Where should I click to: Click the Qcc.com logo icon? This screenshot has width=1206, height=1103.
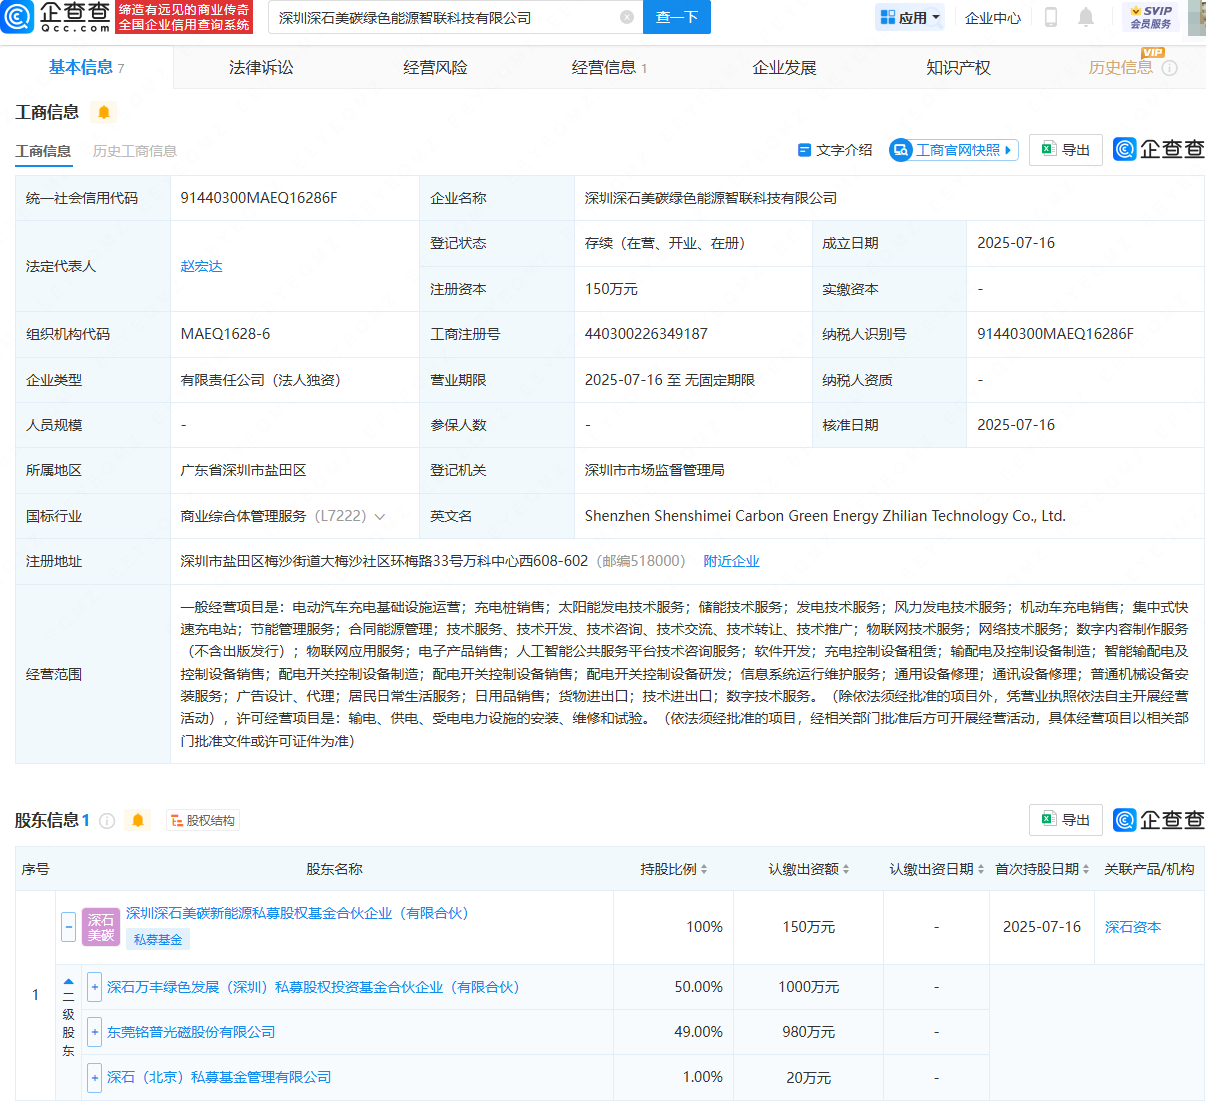tap(18, 16)
